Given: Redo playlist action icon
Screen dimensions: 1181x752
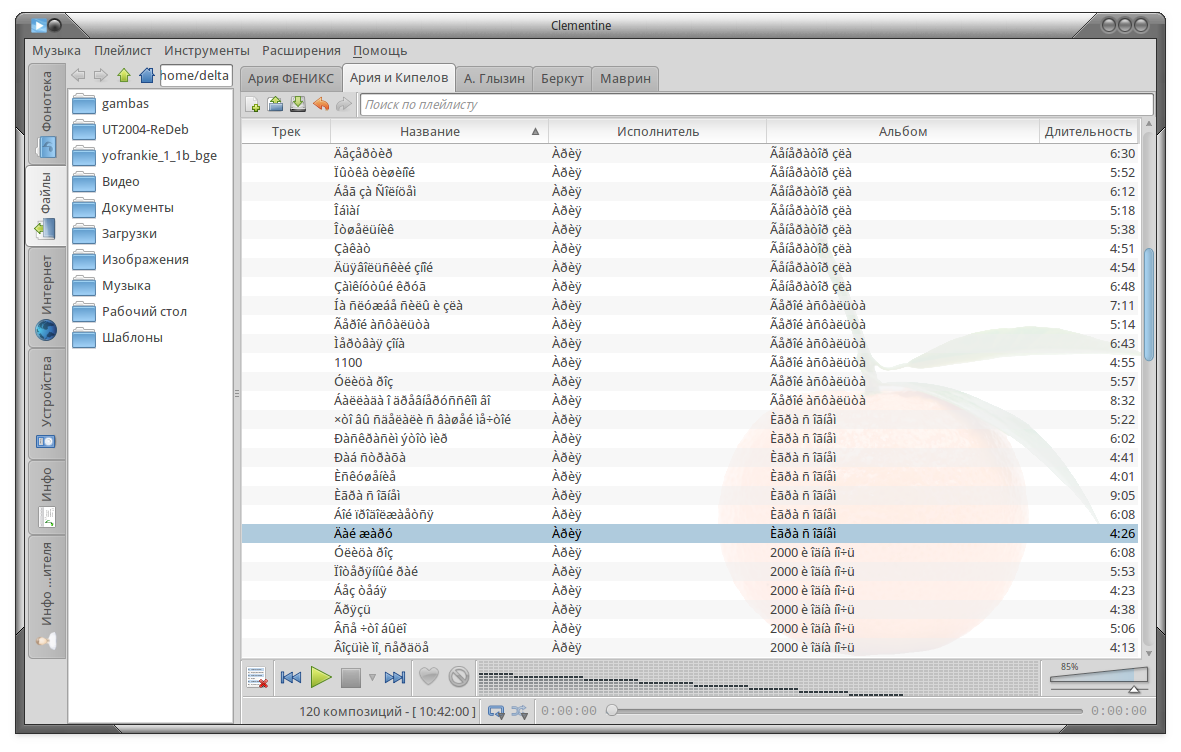Looking at the screenshot, I should point(343,105).
